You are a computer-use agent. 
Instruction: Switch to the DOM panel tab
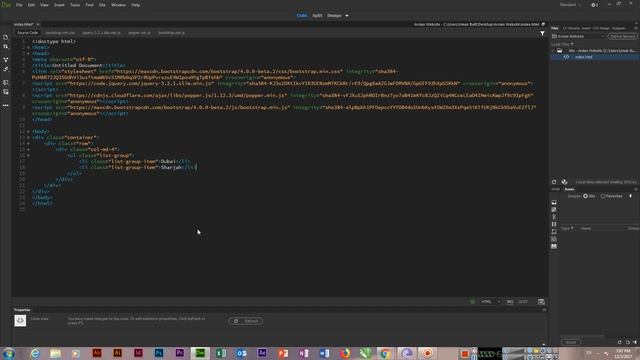[x=556, y=189]
